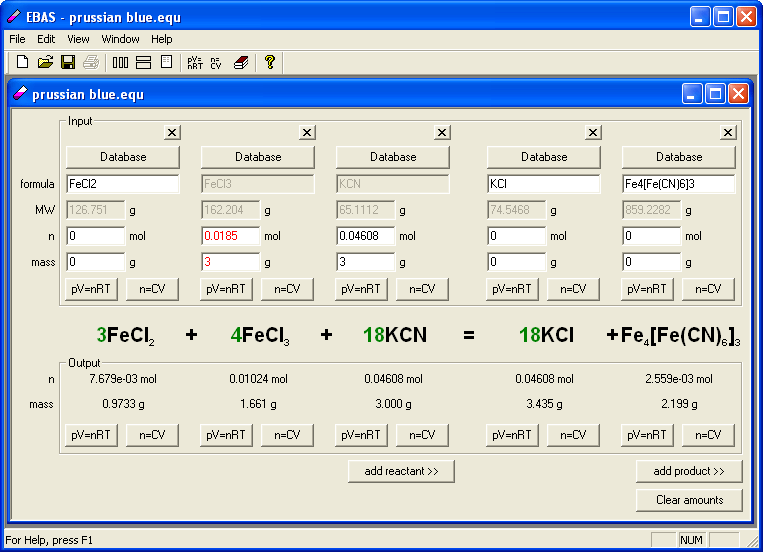763x552 pixels.
Task: Open the Edit menu
Action: [46, 39]
